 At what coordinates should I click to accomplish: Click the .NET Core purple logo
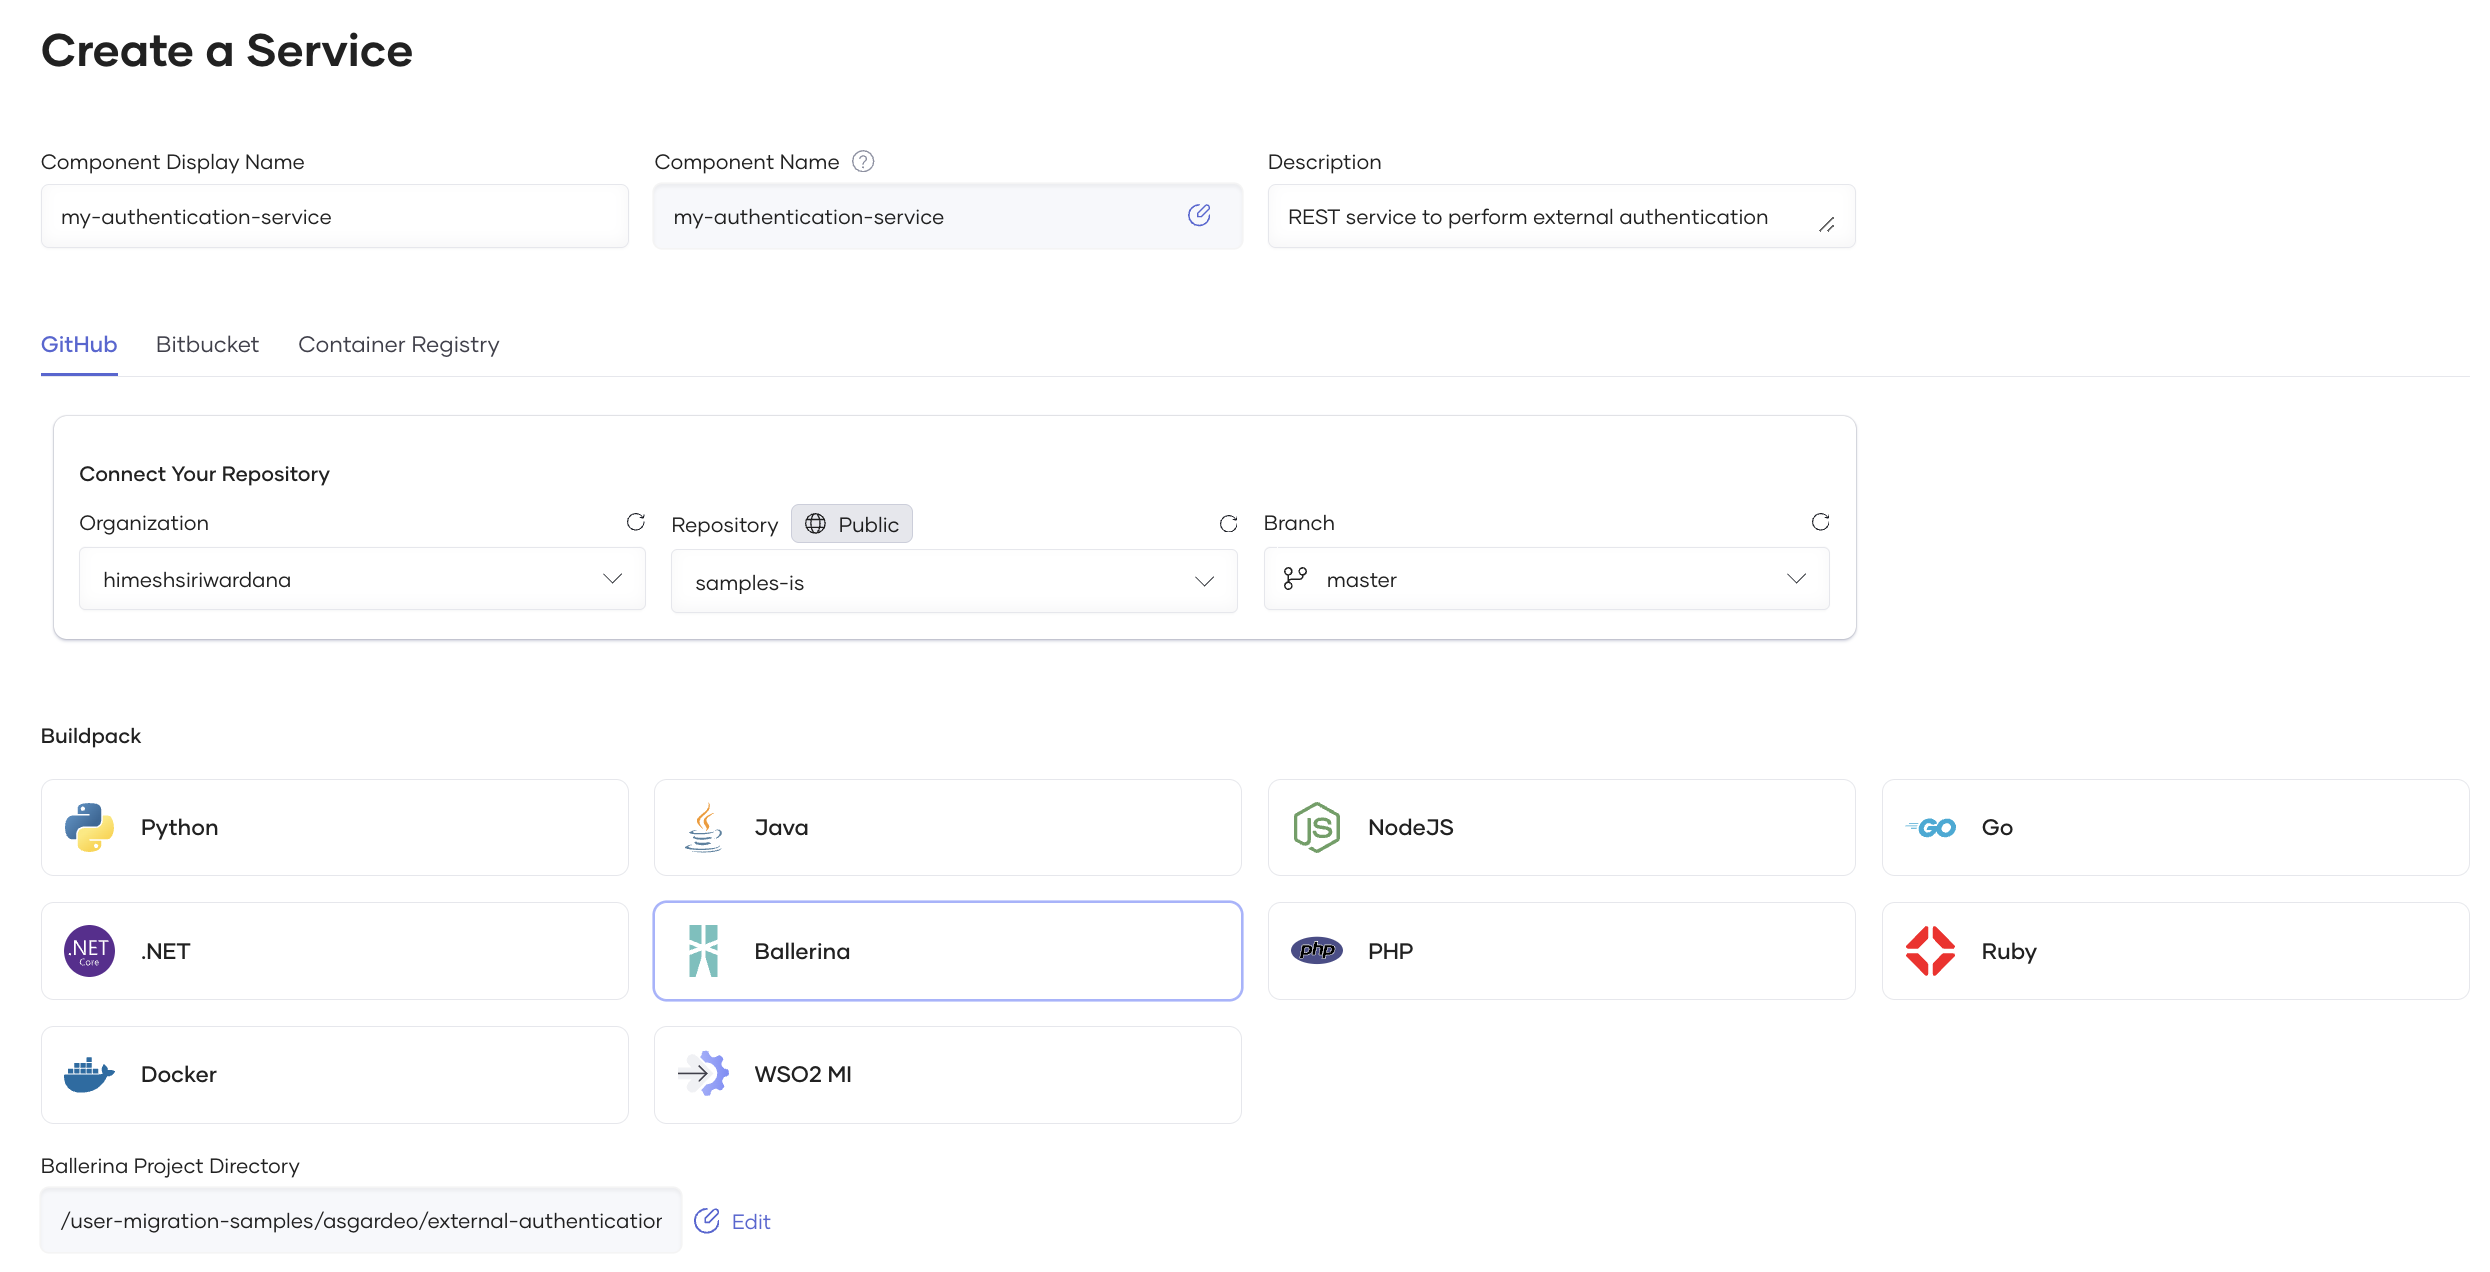(x=89, y=951)
